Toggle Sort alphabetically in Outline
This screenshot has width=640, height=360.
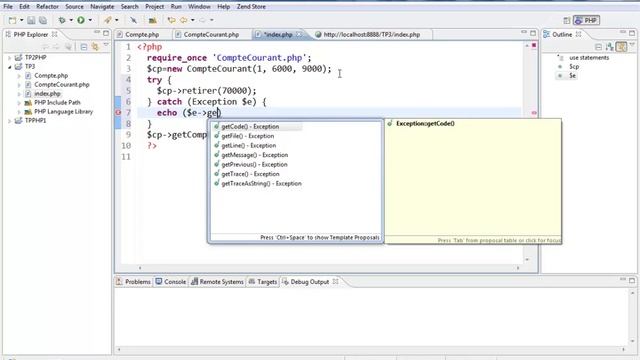[609, 47]
